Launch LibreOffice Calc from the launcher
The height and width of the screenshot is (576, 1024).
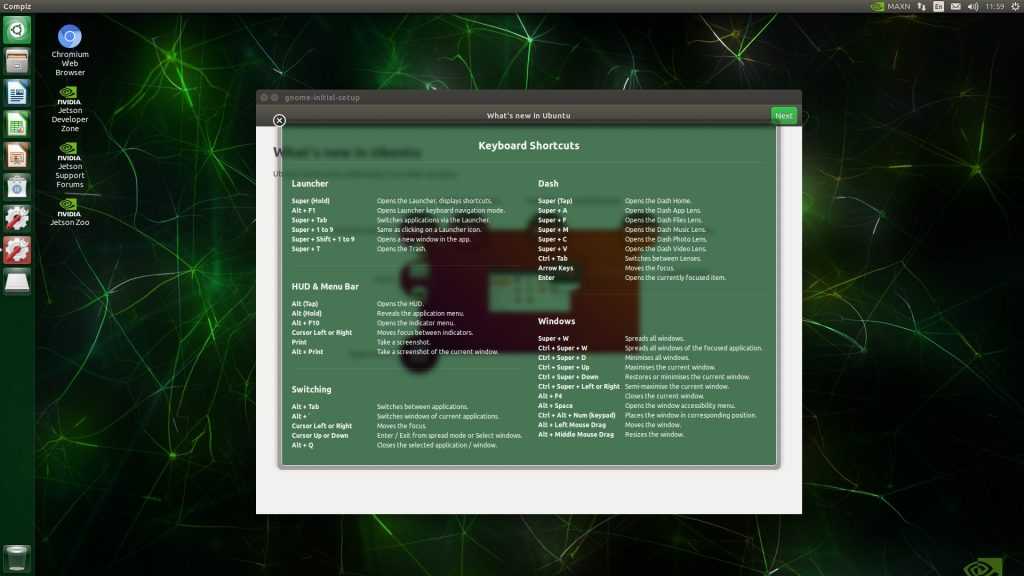tap(17, 124)
